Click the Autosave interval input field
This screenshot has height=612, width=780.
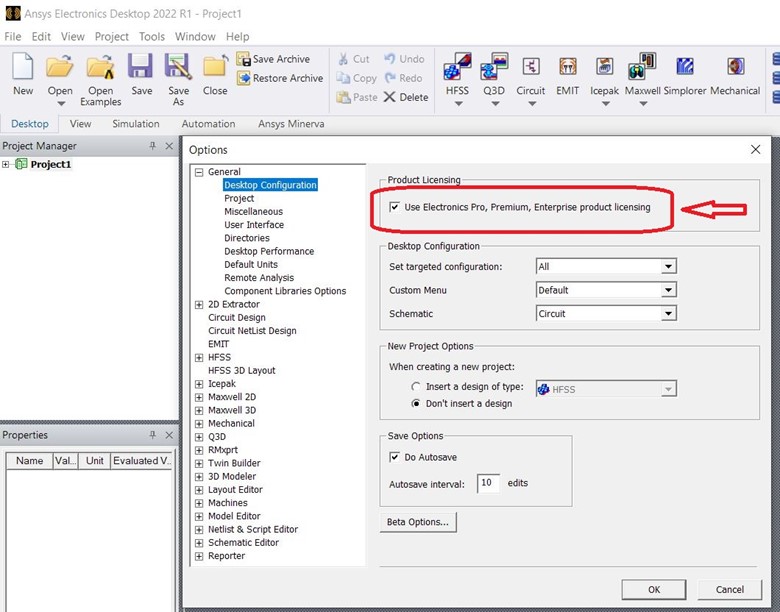488,483
